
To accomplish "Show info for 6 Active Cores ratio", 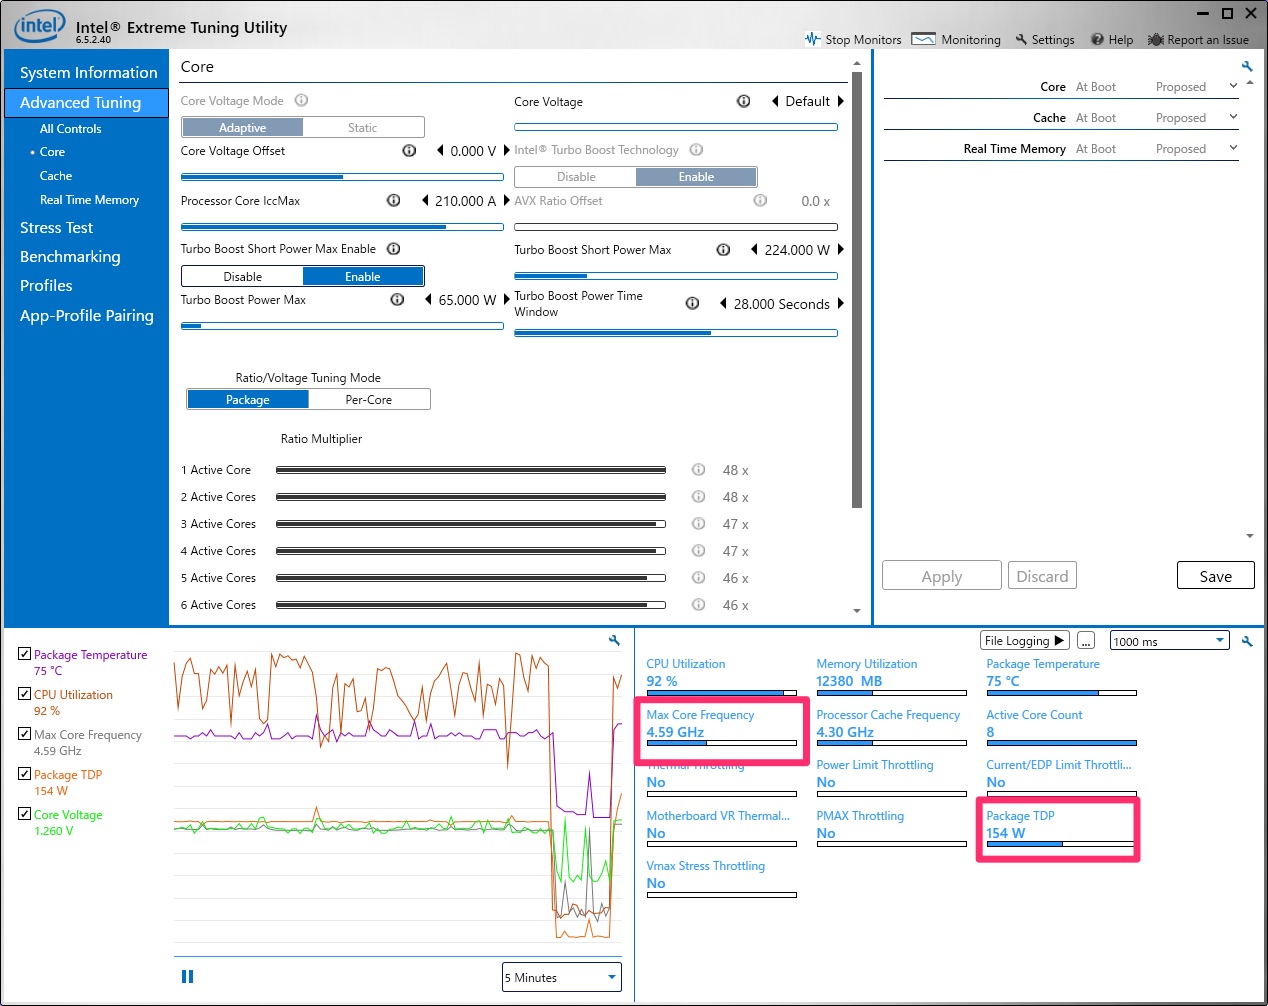I will tap(698, 605).
